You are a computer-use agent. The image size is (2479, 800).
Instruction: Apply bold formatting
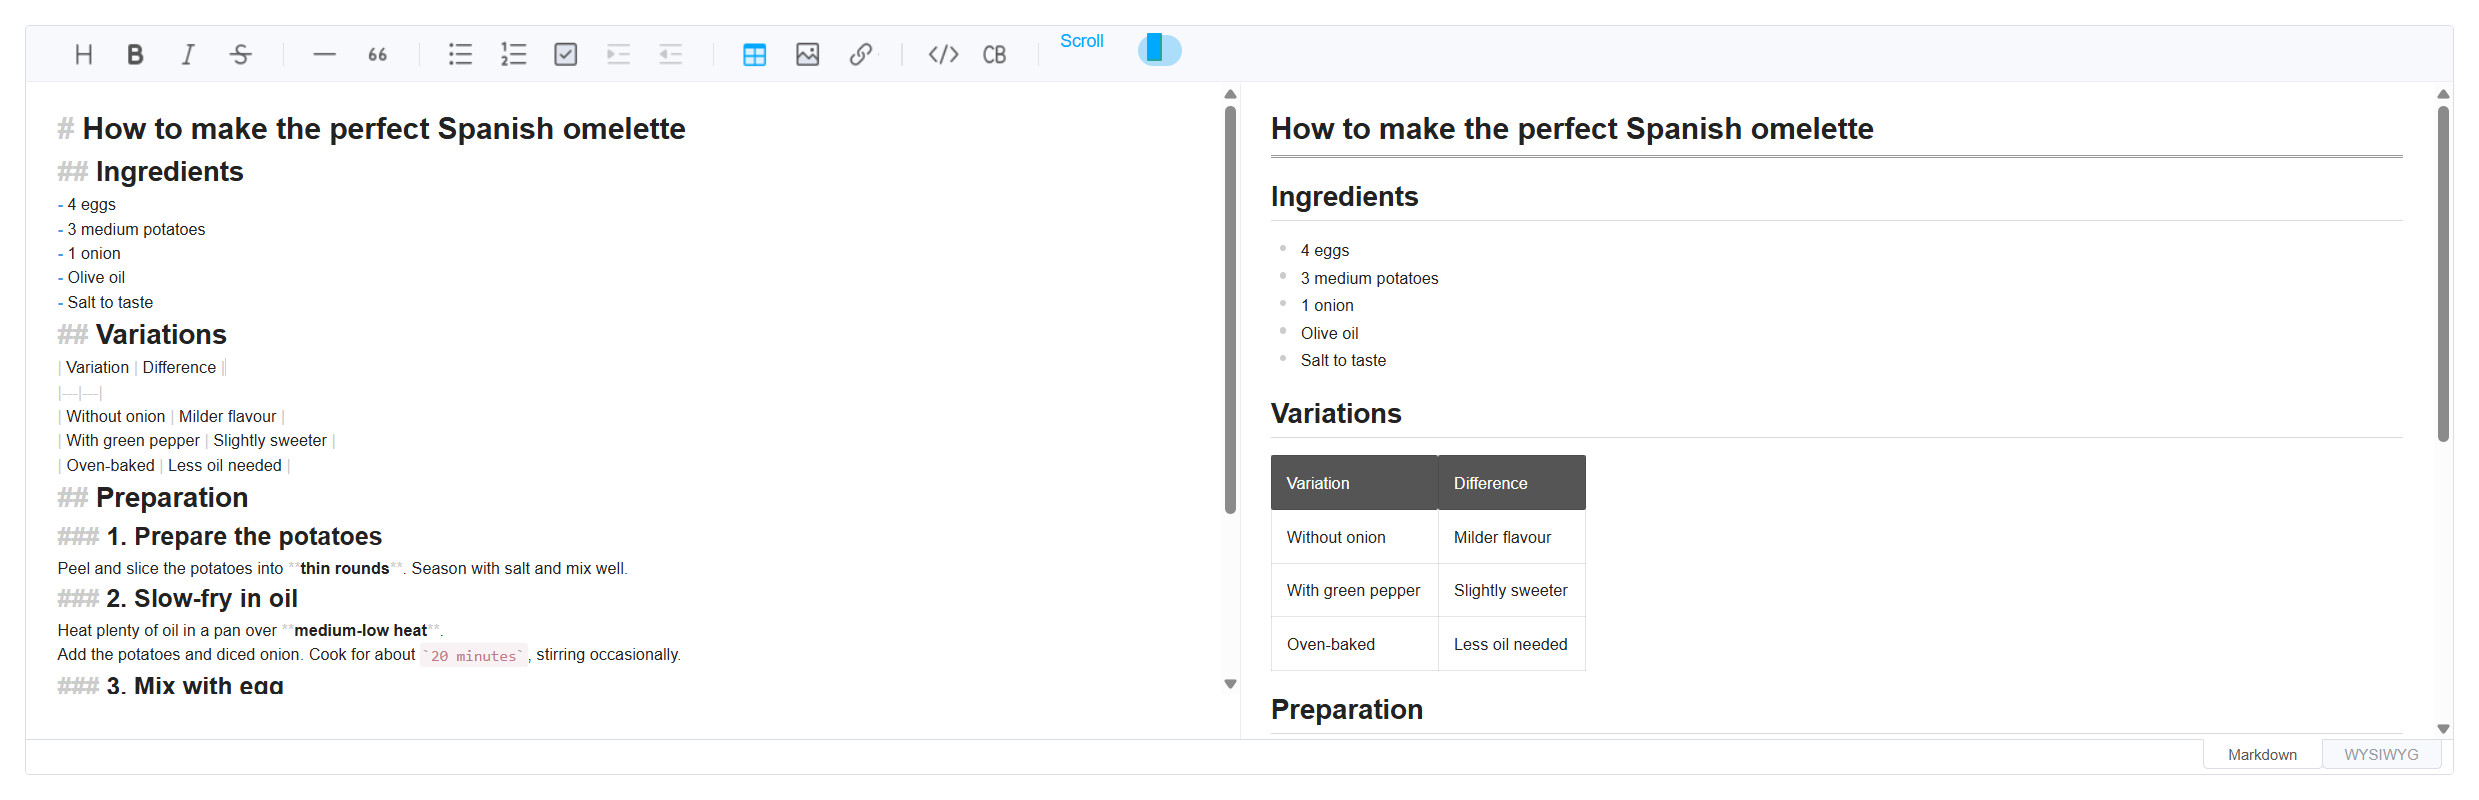[136, 54]
